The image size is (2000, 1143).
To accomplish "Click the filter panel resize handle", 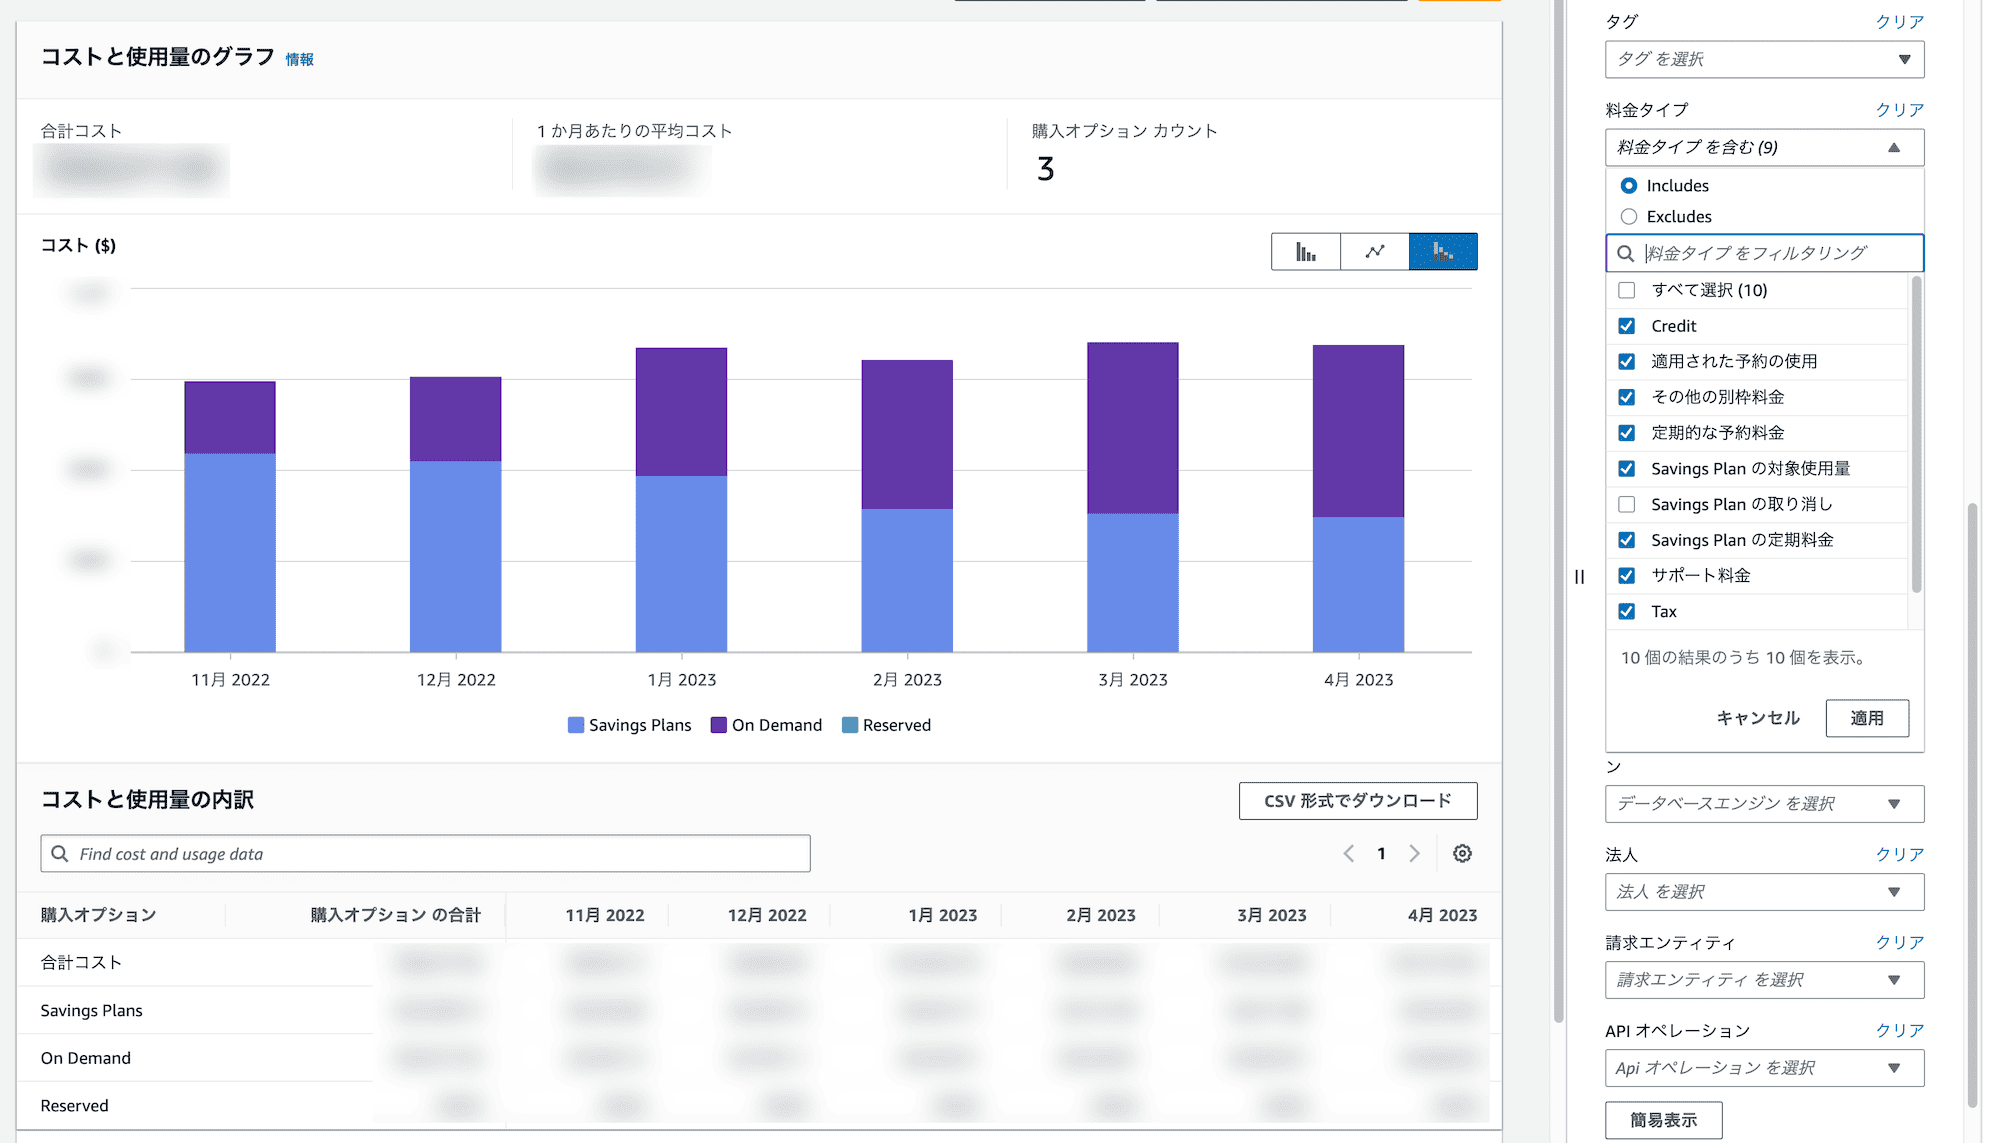I will pos(1579,577).
